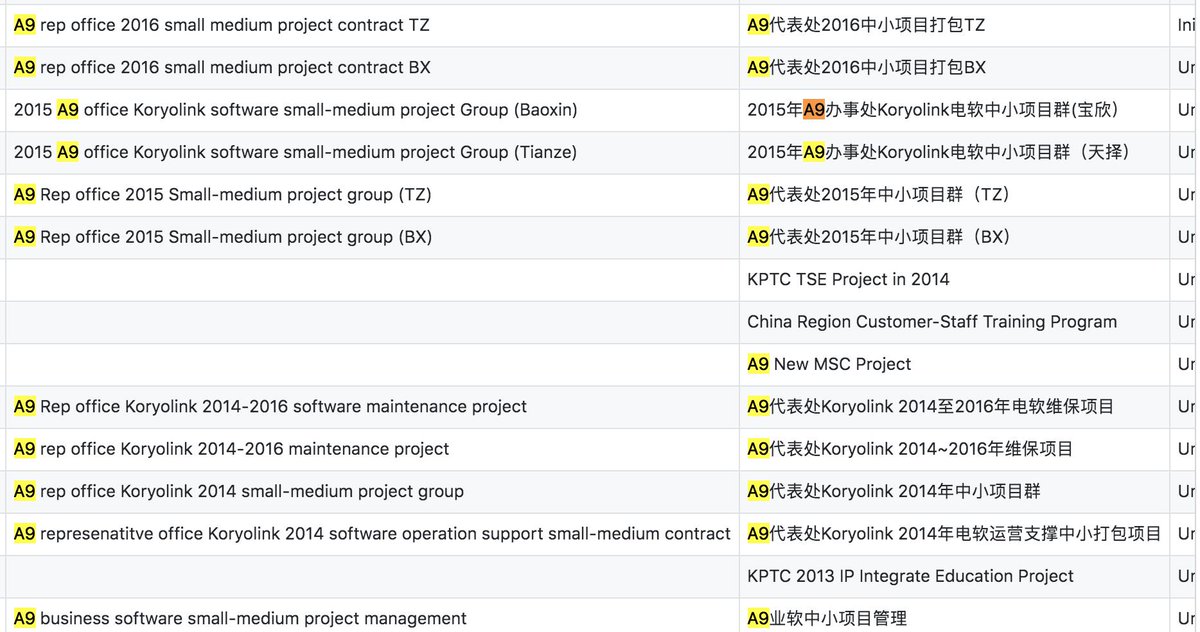Click Chinese cell 'A9代表处2016中小项目打包TZ'

tap(955, 25)
